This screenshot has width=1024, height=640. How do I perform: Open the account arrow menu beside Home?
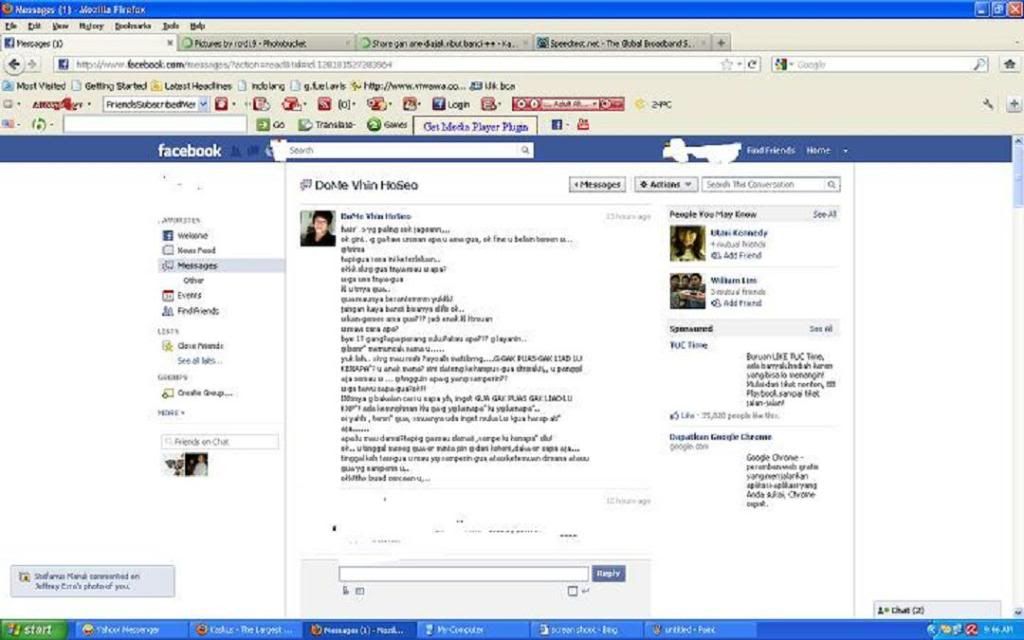(x=845, y=151)
